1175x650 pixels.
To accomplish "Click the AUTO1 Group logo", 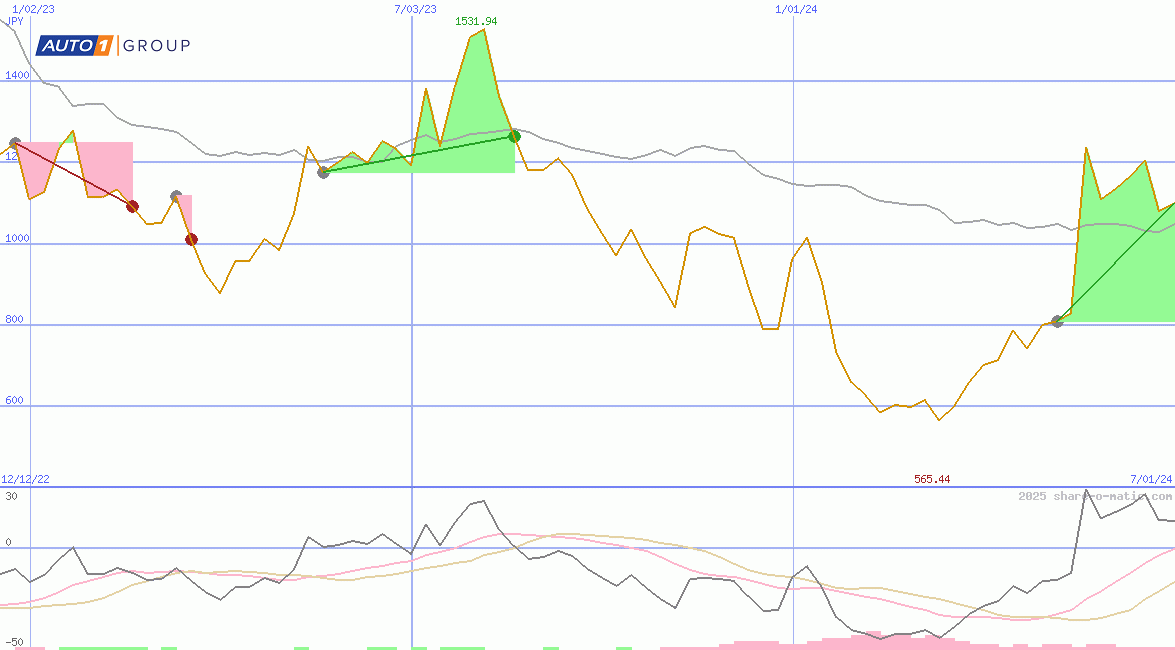I will coord(113,45).
